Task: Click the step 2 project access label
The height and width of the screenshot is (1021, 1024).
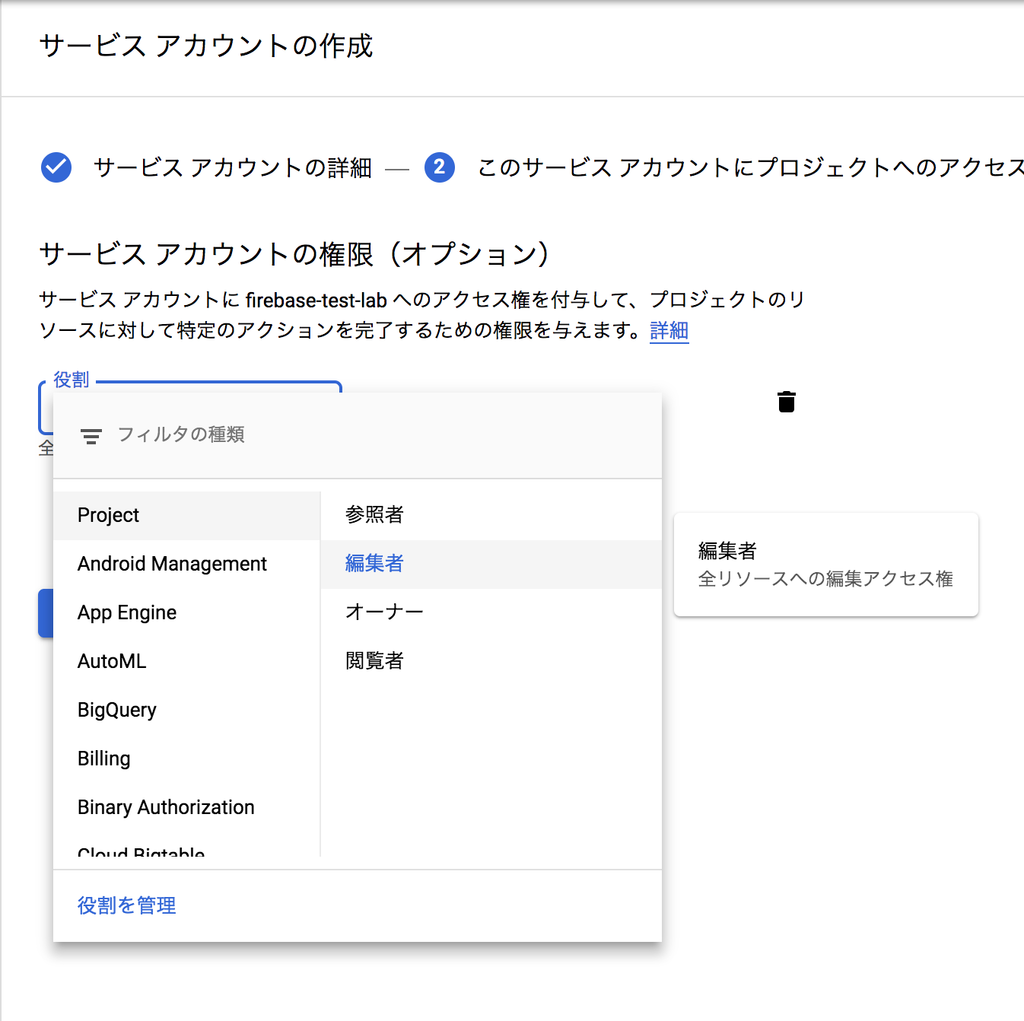Action: click(750, 168)
